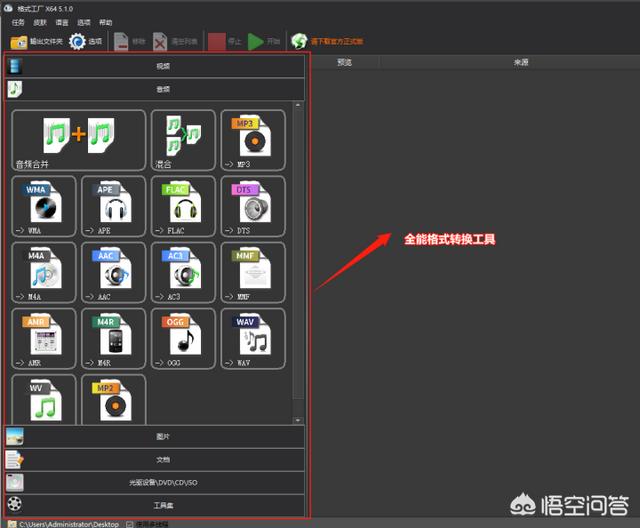
Task: Click the convert to M4R ringtone icon
Action: click(x=112, y=340)
